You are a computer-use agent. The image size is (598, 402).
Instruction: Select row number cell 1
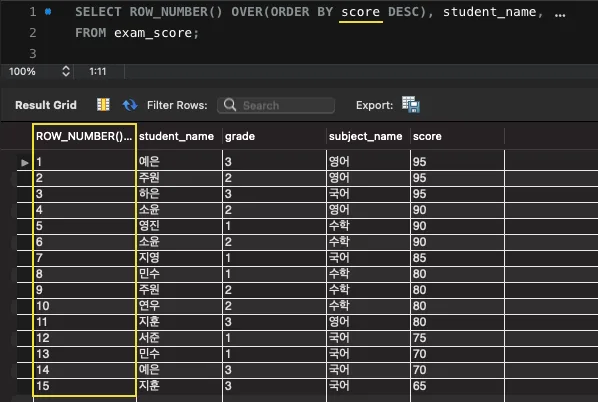point(84,162)
